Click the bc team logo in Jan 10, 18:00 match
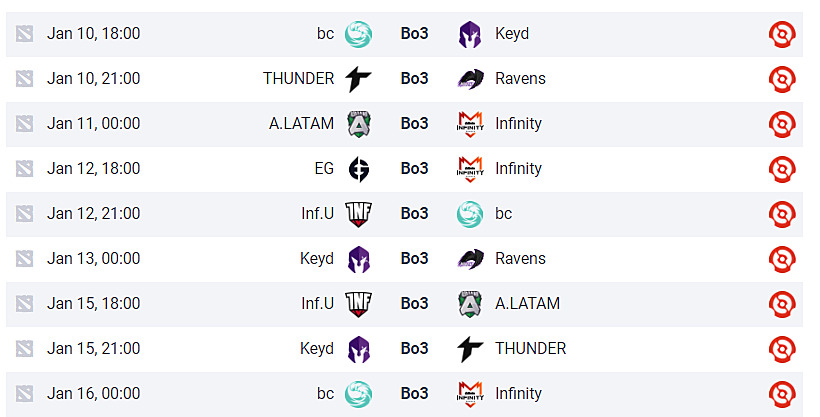Image resolution: width=820 pixels, height=417 pixels. 358,34
